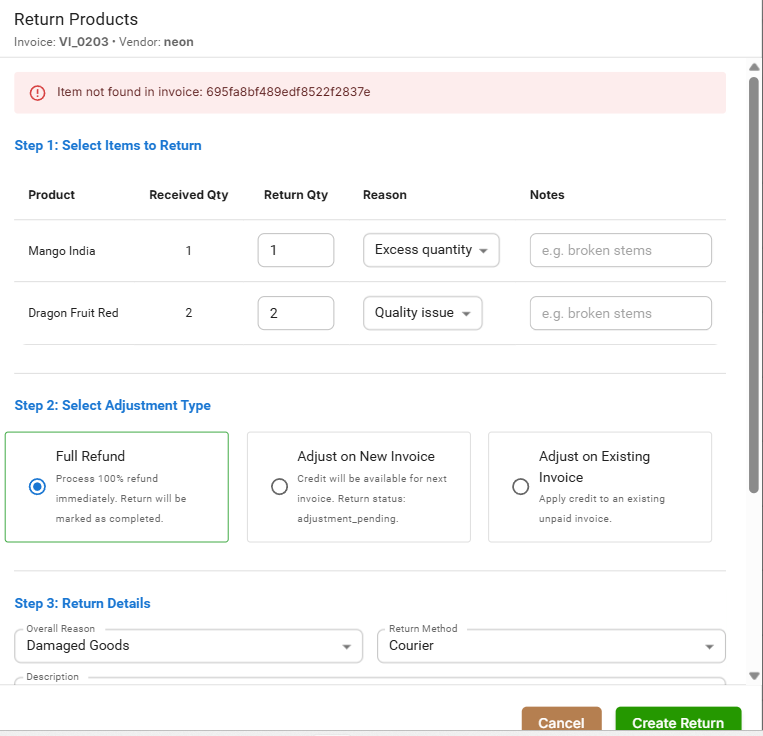Open Dragon Fruit Red reason dropdown
The image size is (763, 736).
pyautogui.click(x=422, y=313)
